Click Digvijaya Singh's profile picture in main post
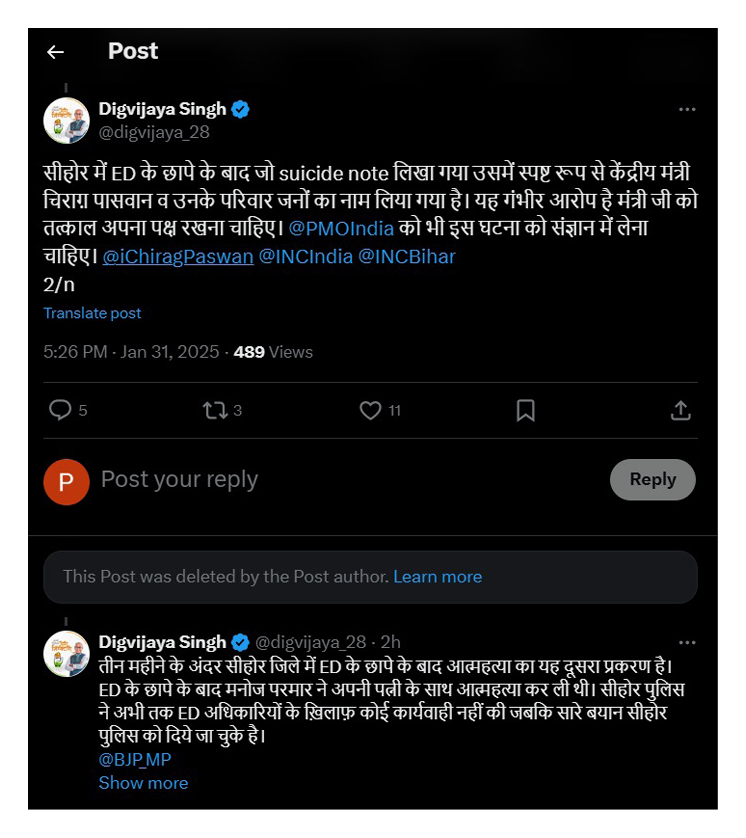The height and width of the screenshot is (838, 746). click(67, 120)
